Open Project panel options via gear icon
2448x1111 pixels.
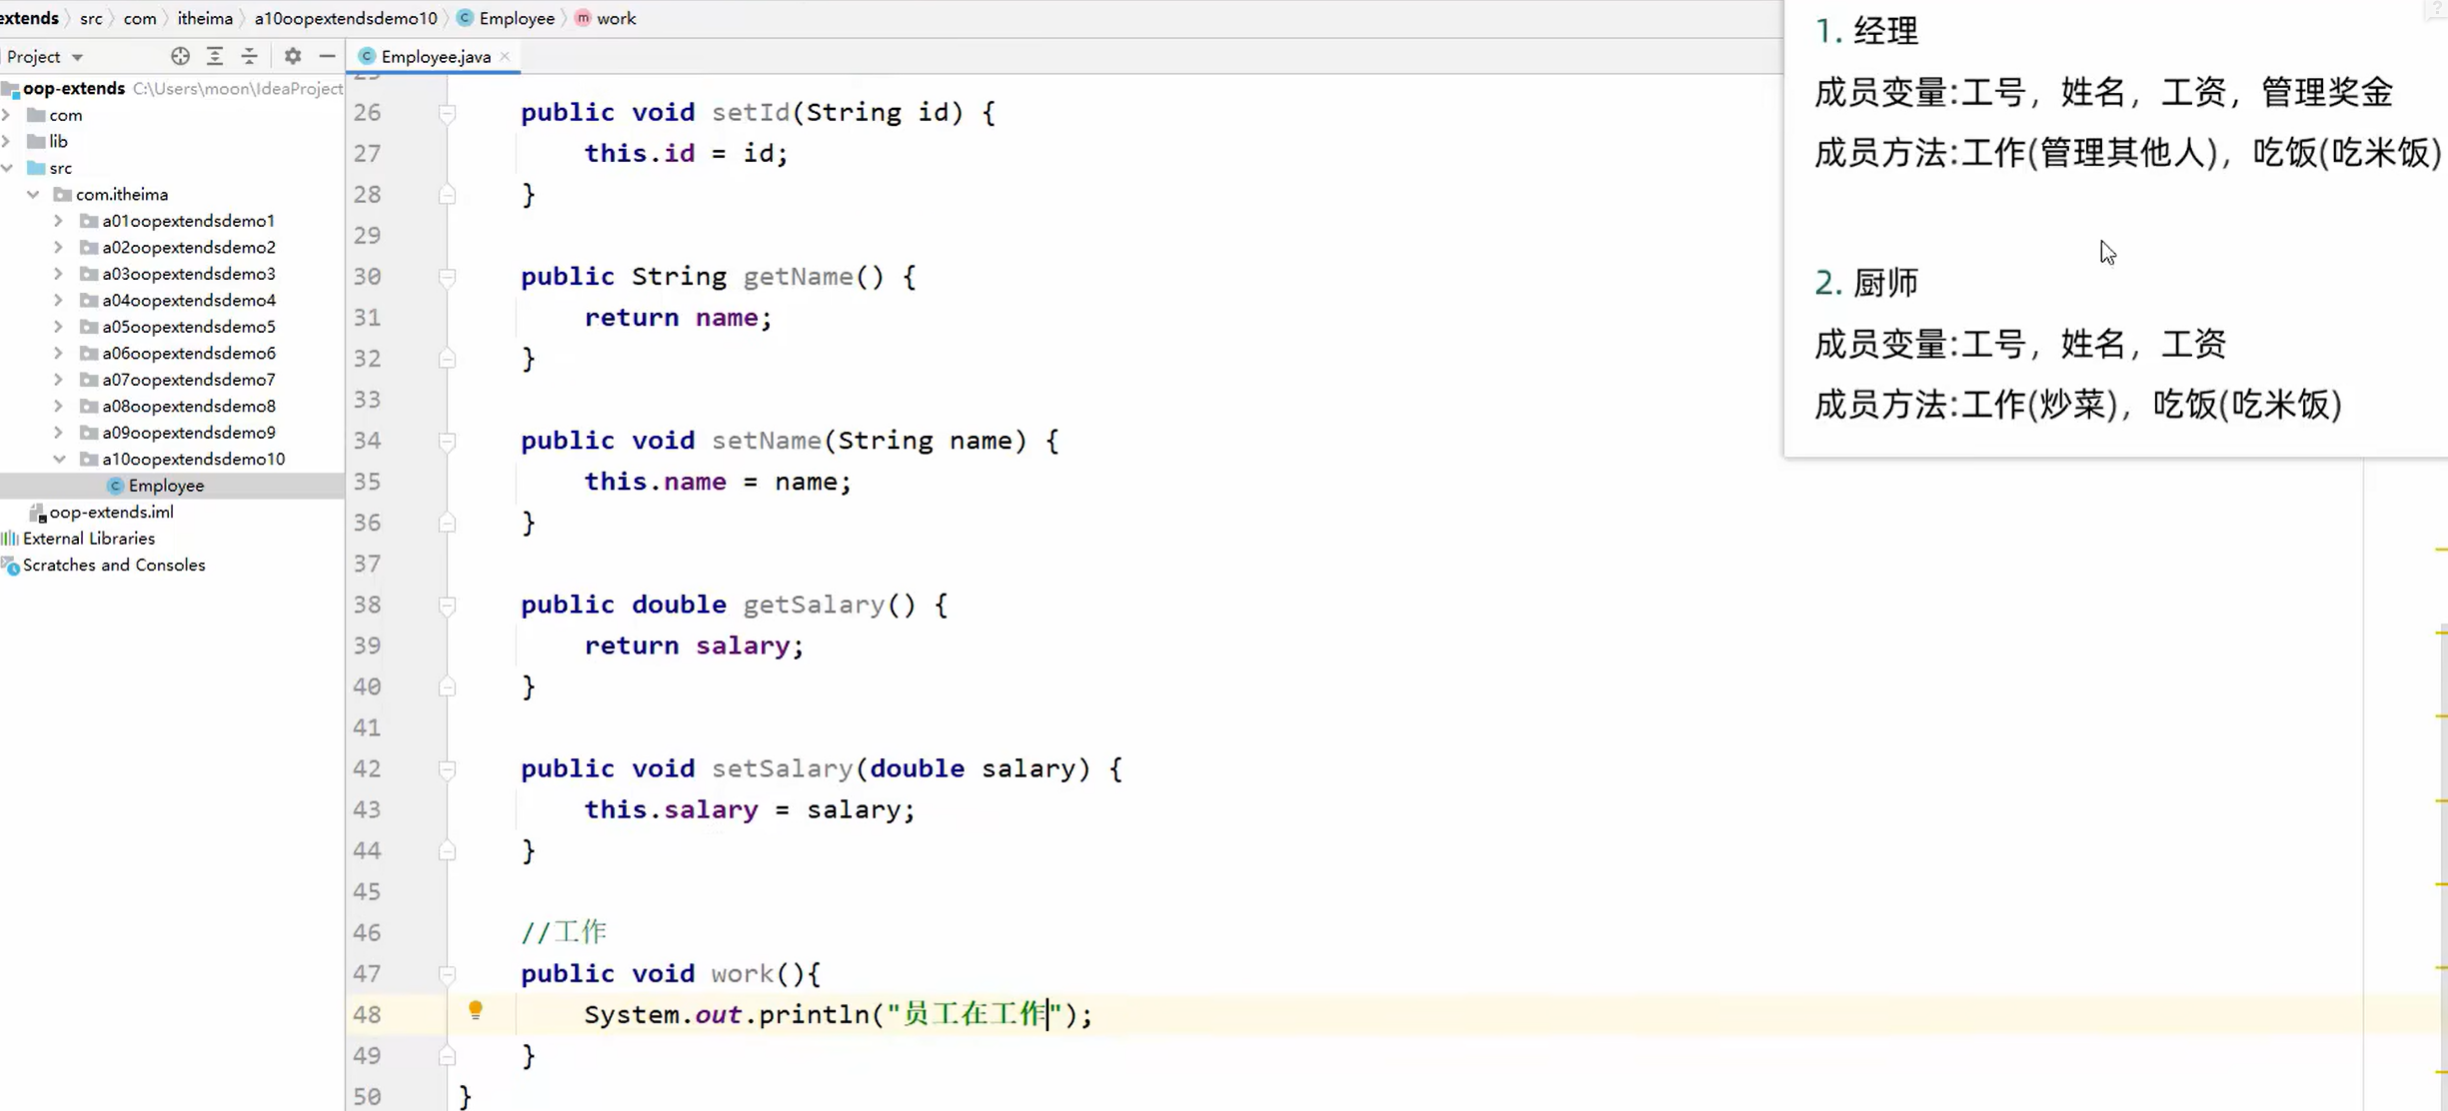(292, 56)
